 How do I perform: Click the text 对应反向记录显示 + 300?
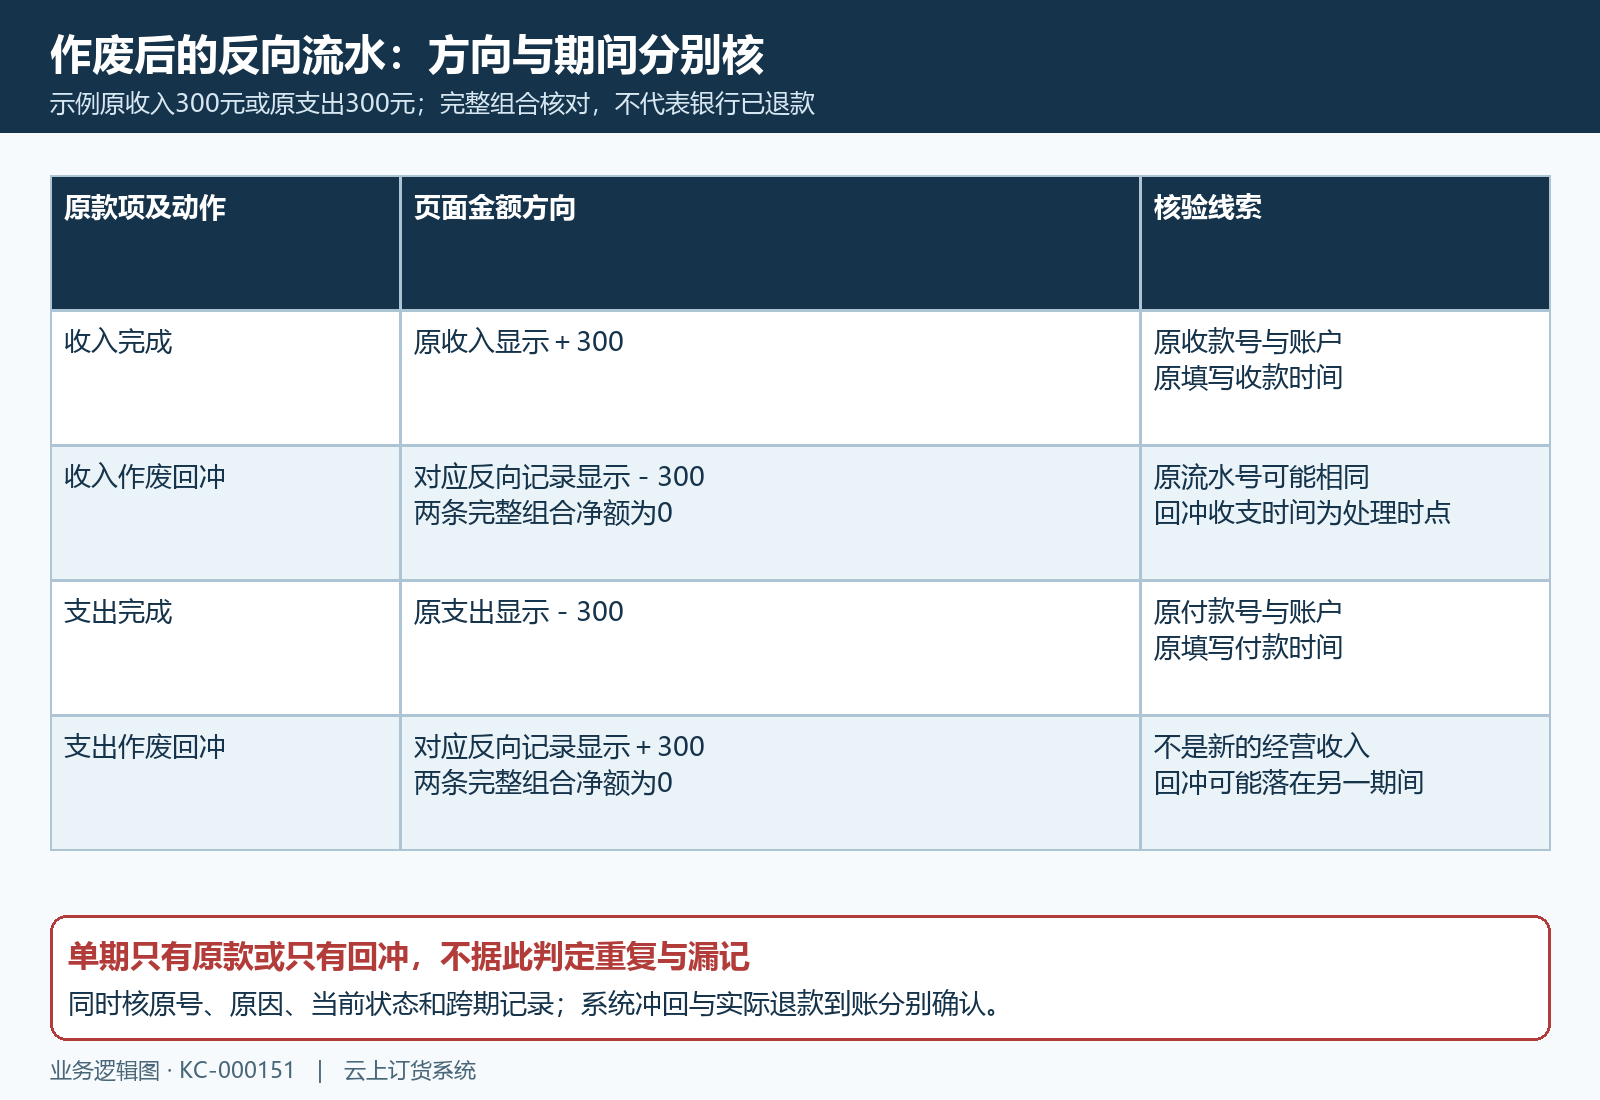[x=559, y=747]
